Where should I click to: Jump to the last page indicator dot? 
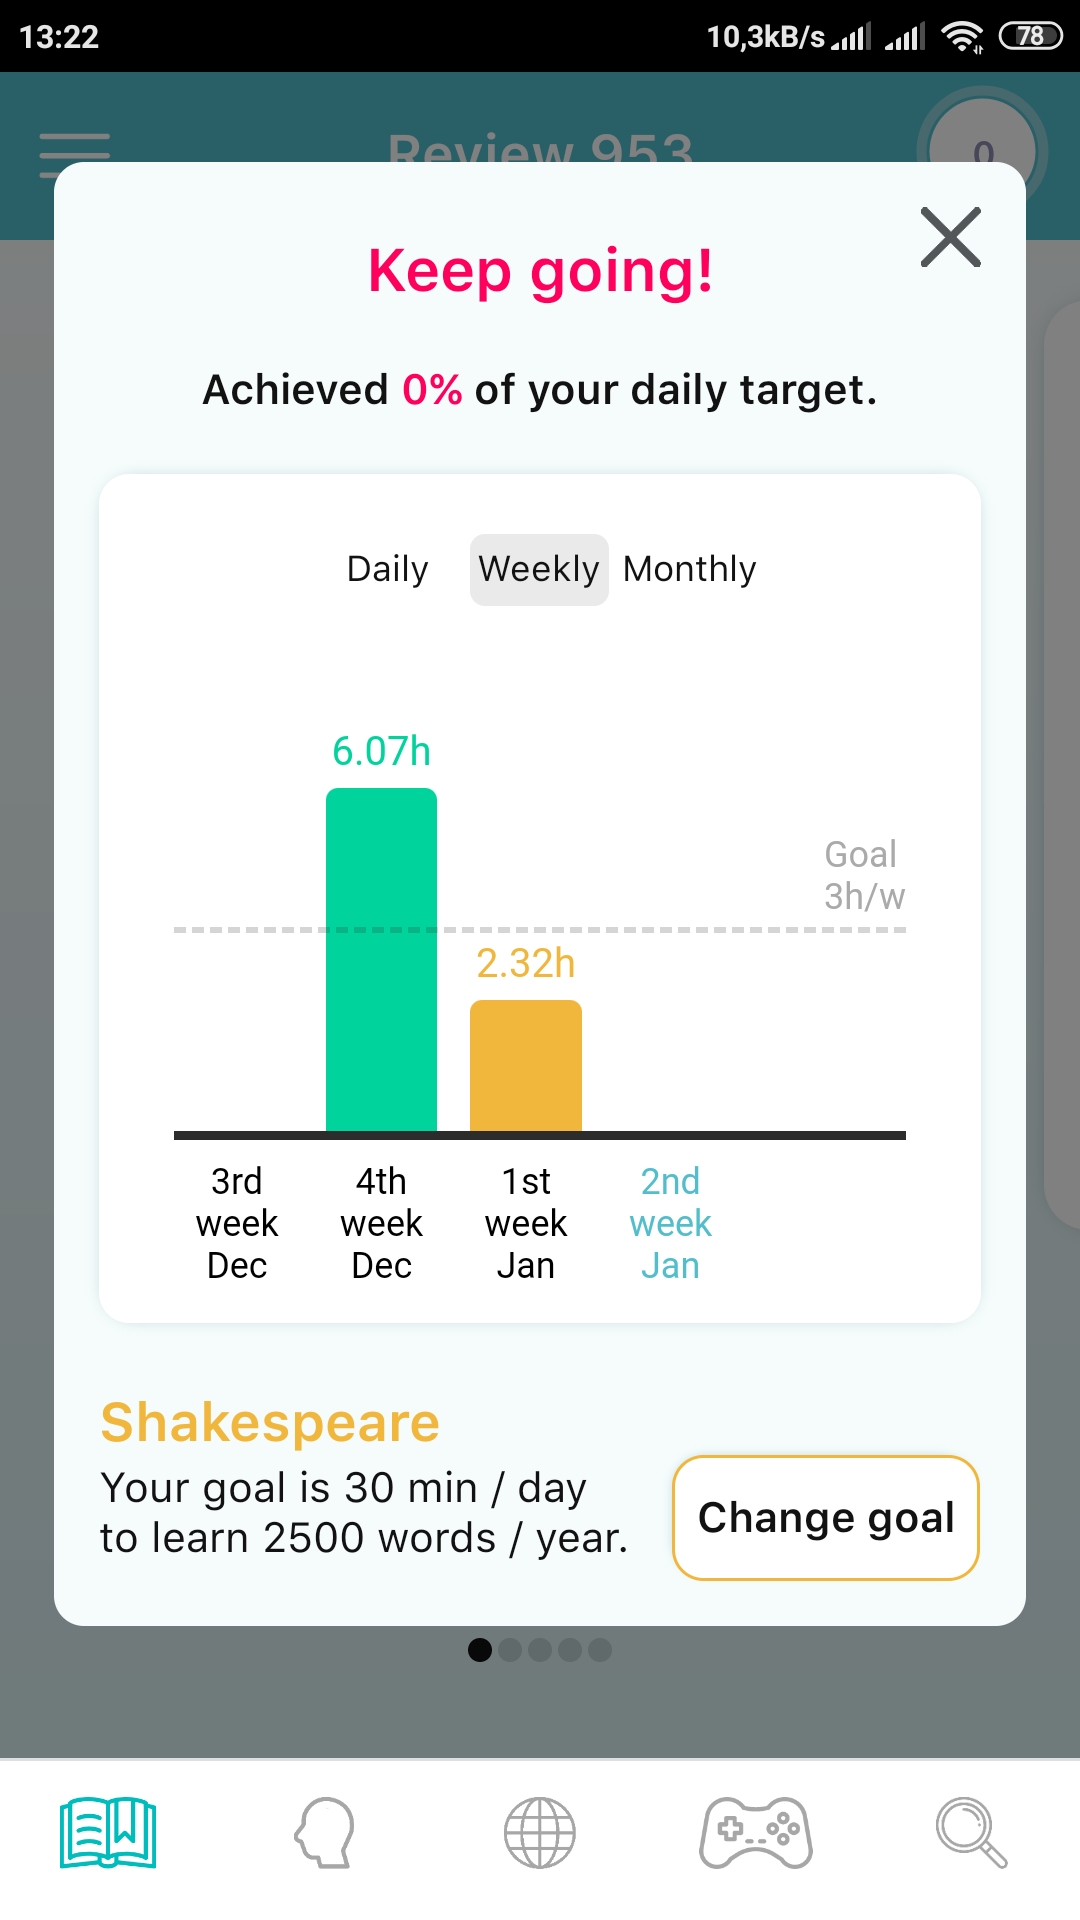click(600, 1650)
